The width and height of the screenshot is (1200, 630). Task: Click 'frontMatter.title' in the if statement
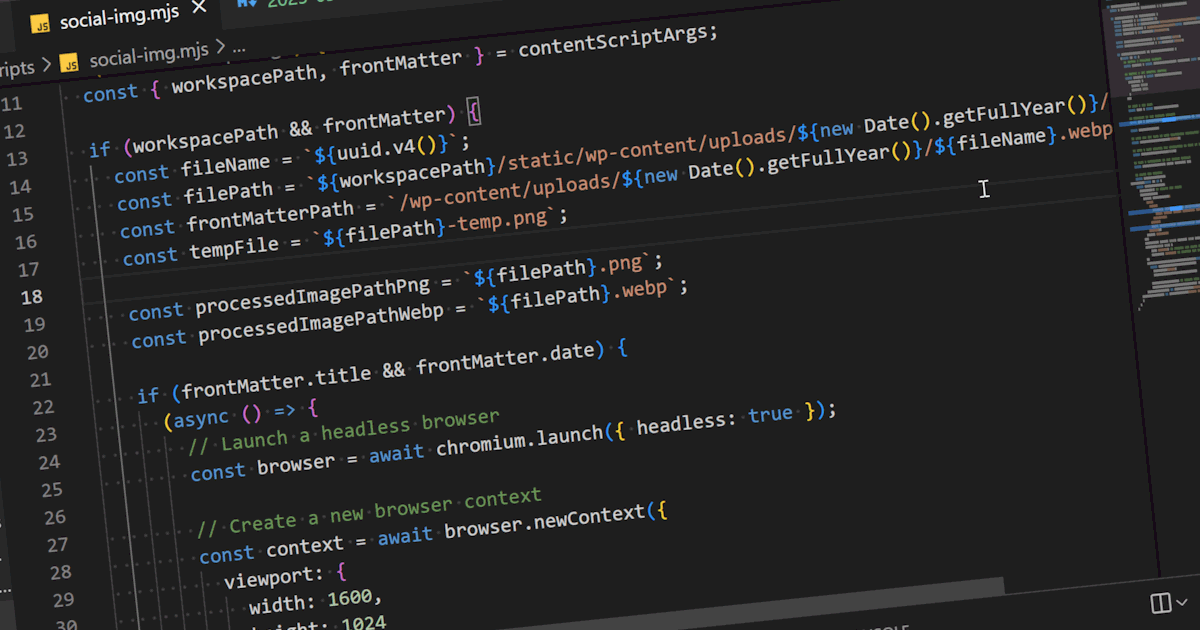276,380
